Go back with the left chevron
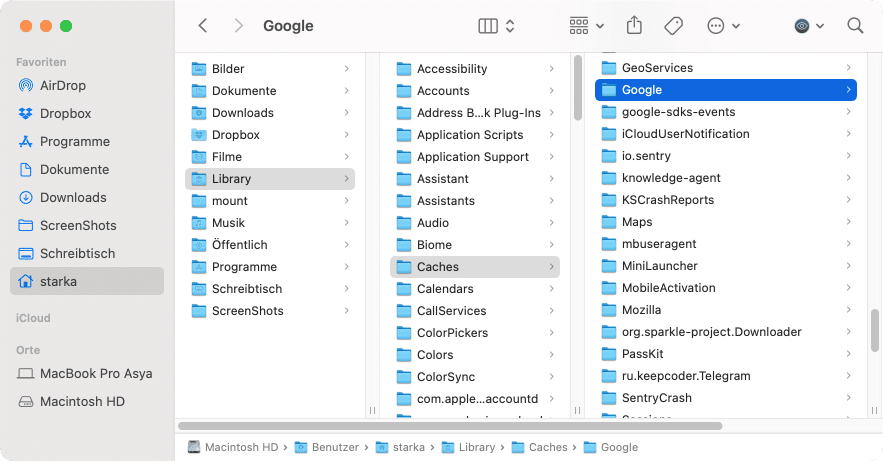883x461 pixels. click(x=203, y=26)
